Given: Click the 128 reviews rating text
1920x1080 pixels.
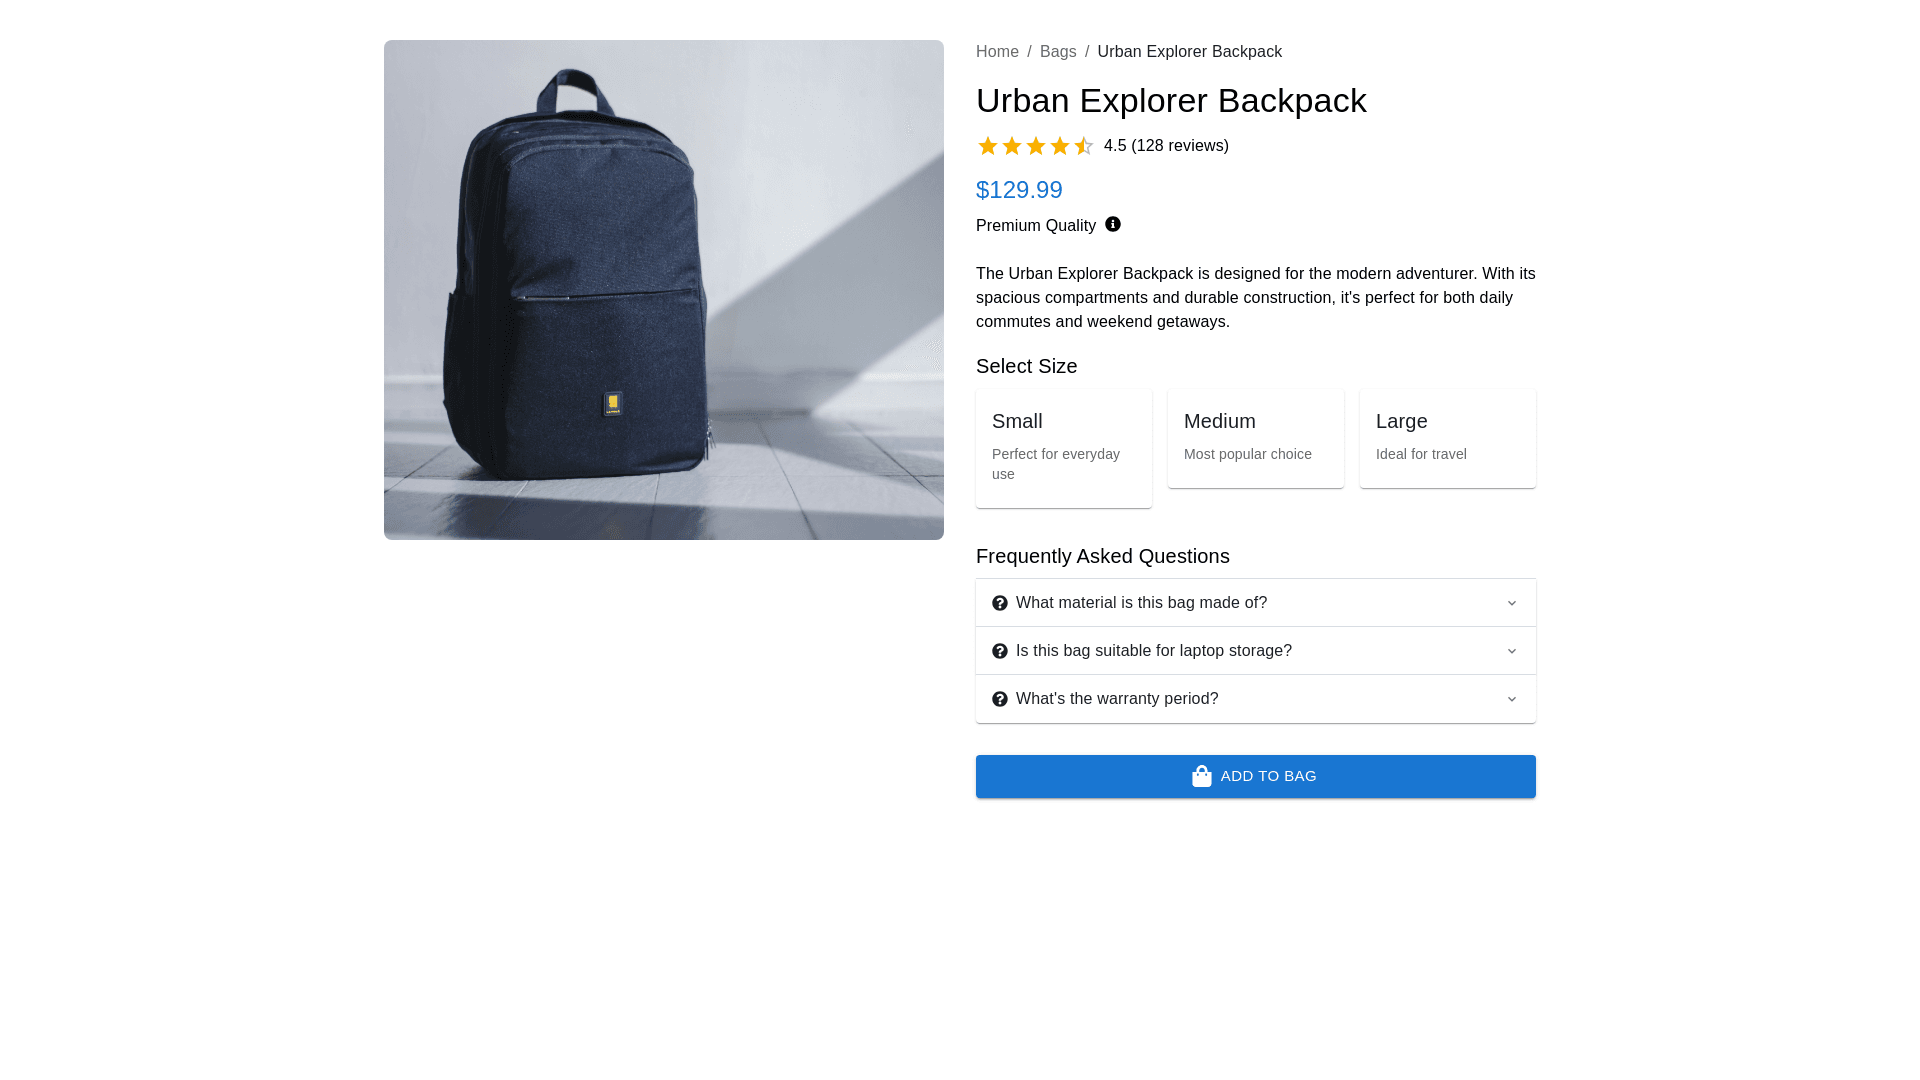Looking at the screenshot, I should click(x=1166, y=146).
